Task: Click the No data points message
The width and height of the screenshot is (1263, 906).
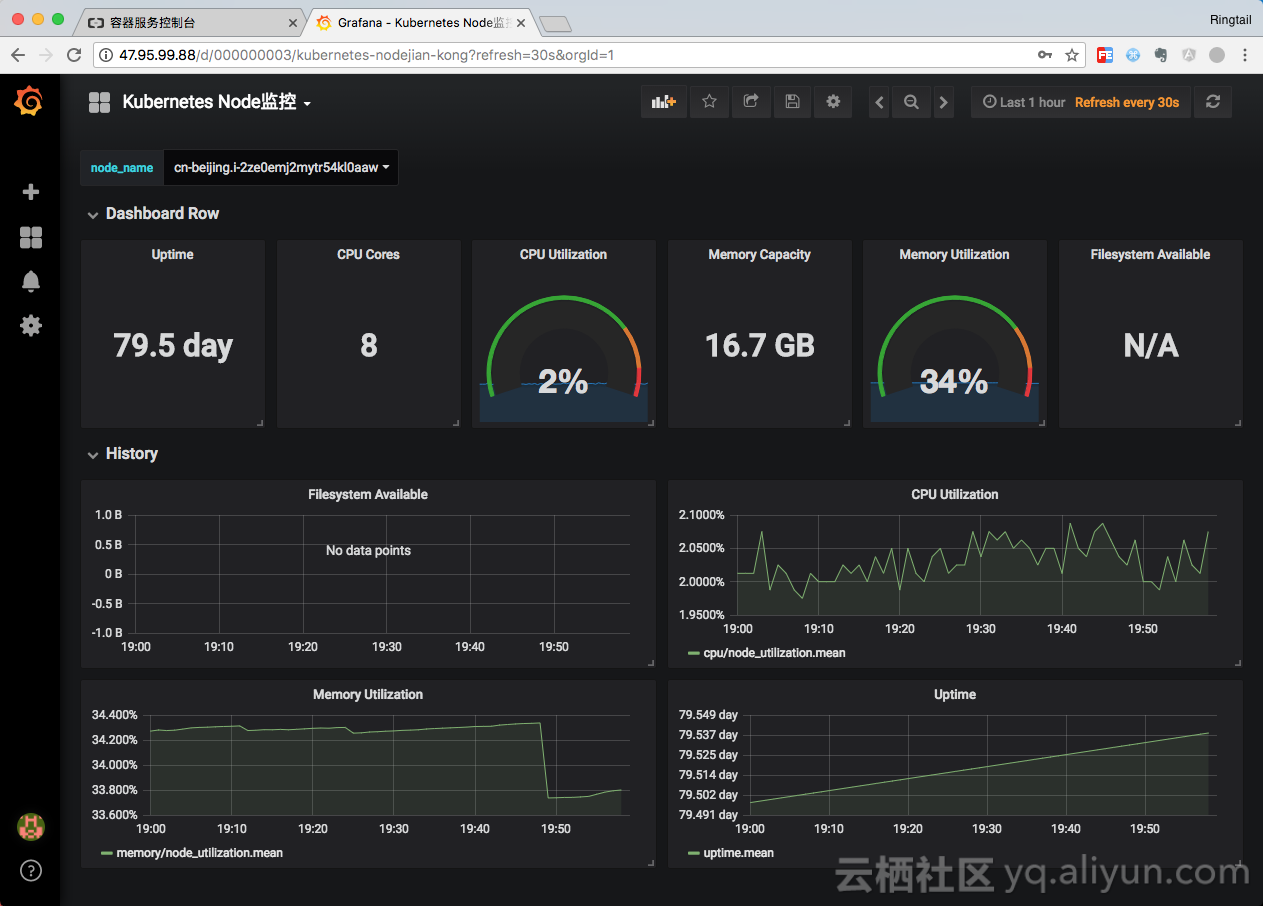Action: click(x=368, y=551)
